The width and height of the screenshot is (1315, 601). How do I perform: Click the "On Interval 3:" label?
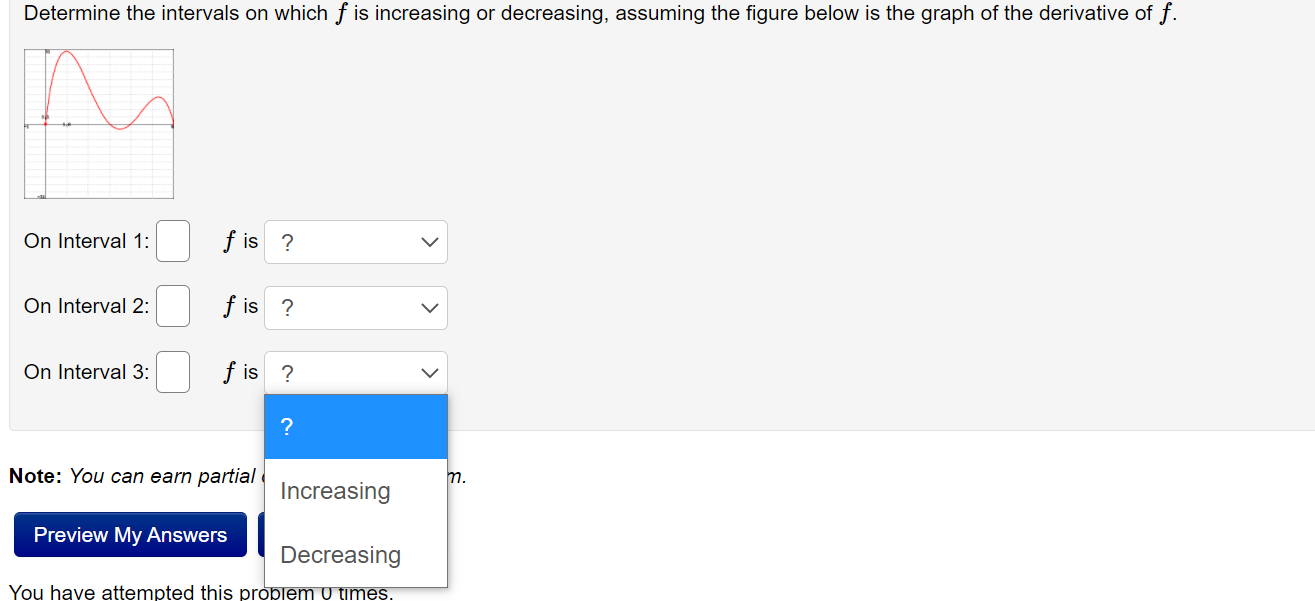(85, 371)
